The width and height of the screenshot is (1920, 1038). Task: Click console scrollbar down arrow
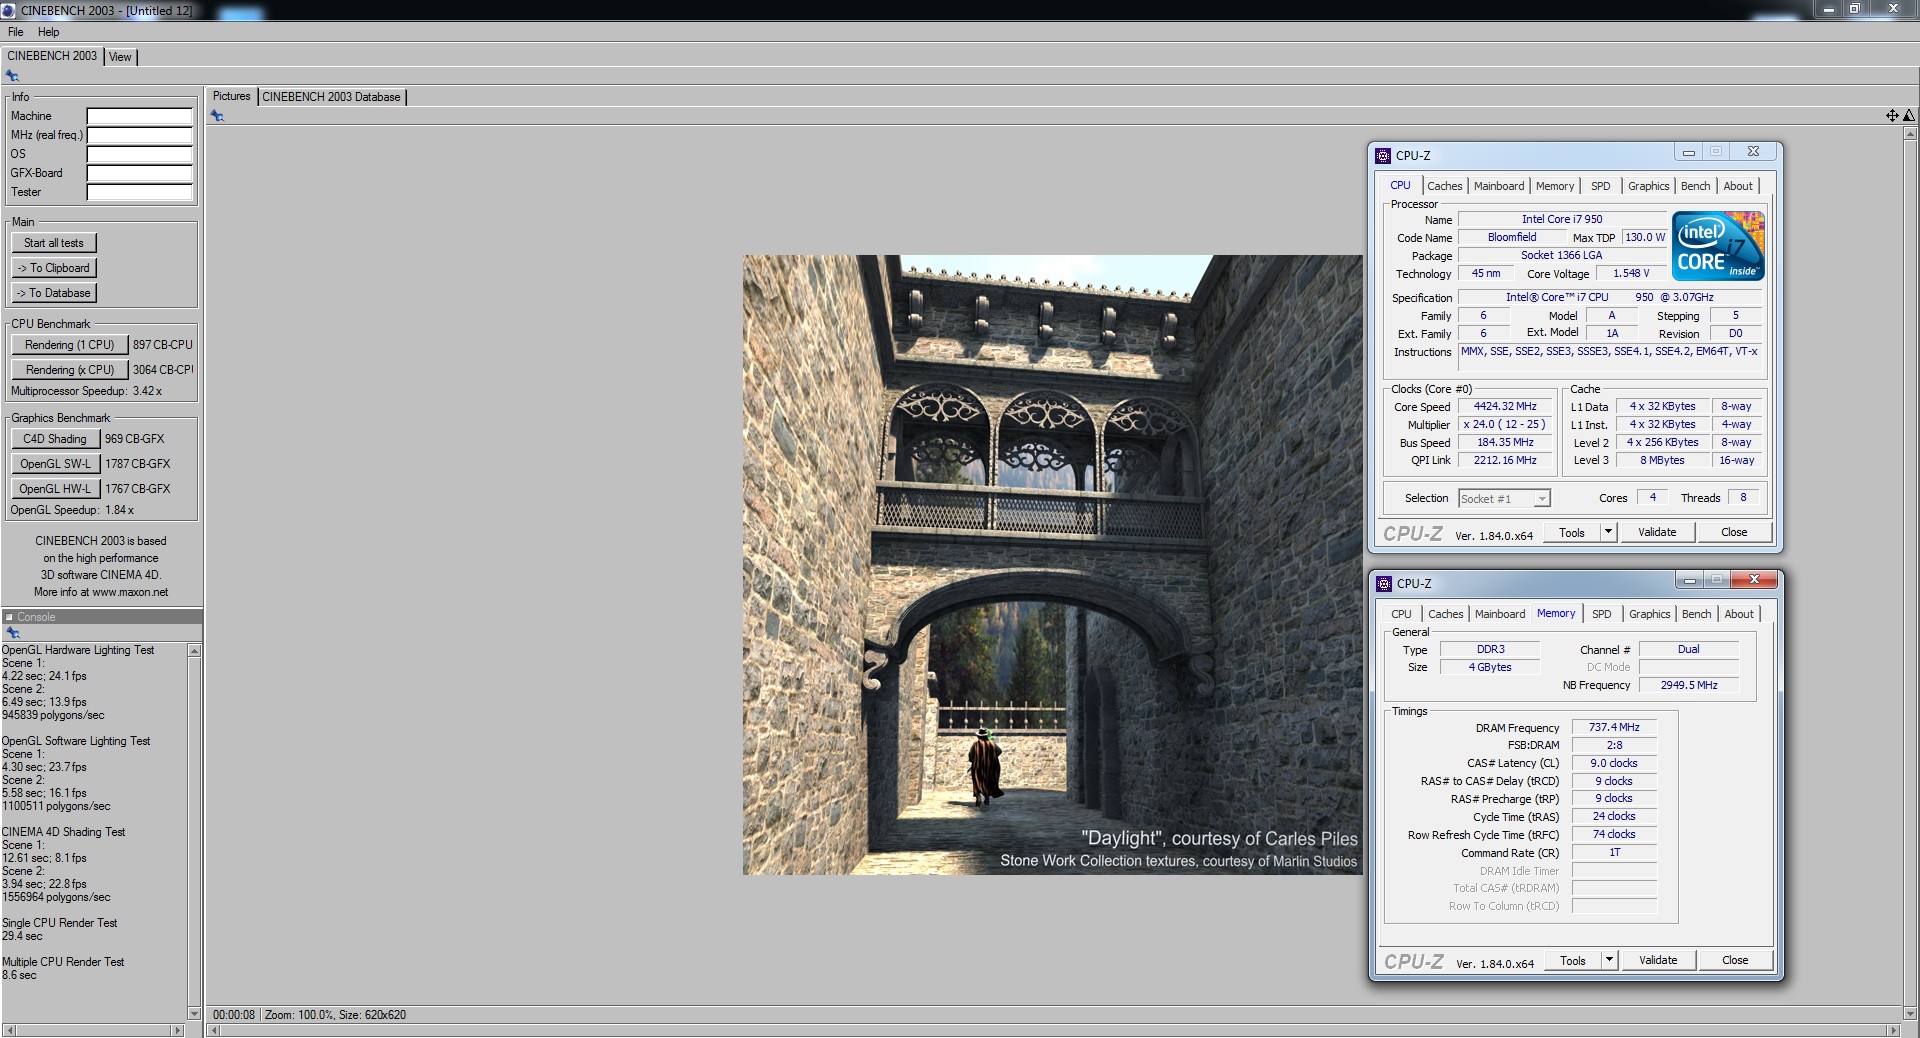[194, 1013]
